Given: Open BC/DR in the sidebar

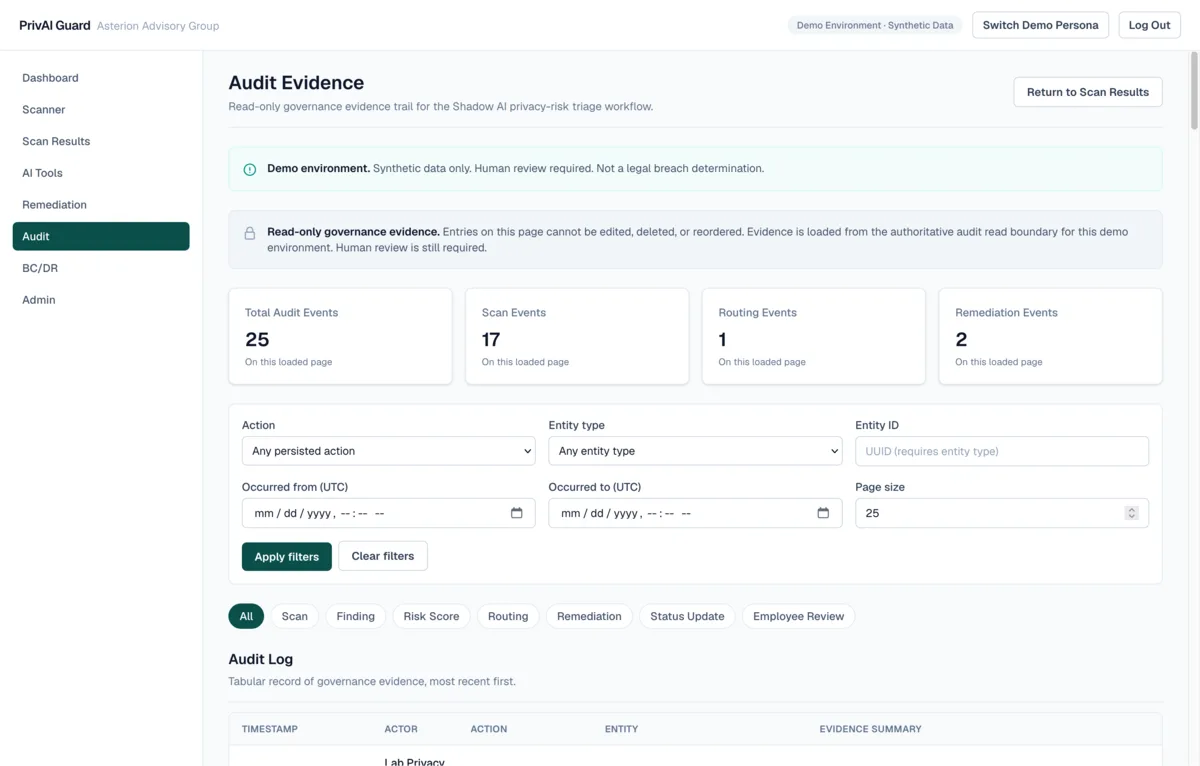Looking at the screenshot, I should [x=101, y=268].
